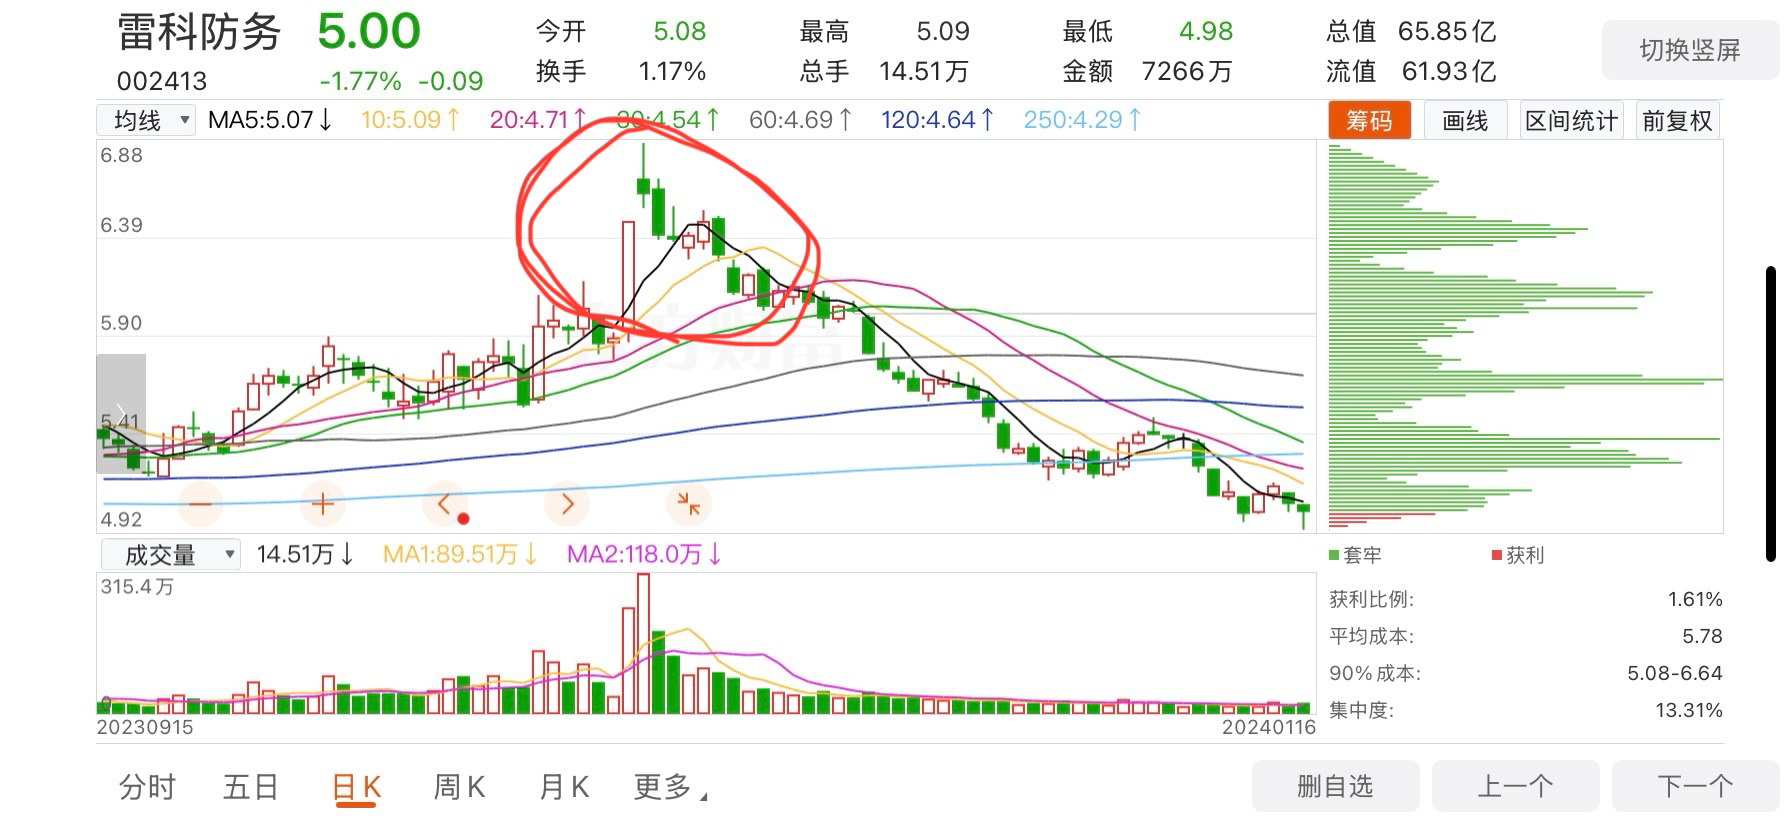Tap the 集中度 13.31% value
This screenshot has width=1792, height=828.
(x=1689, y=710)
